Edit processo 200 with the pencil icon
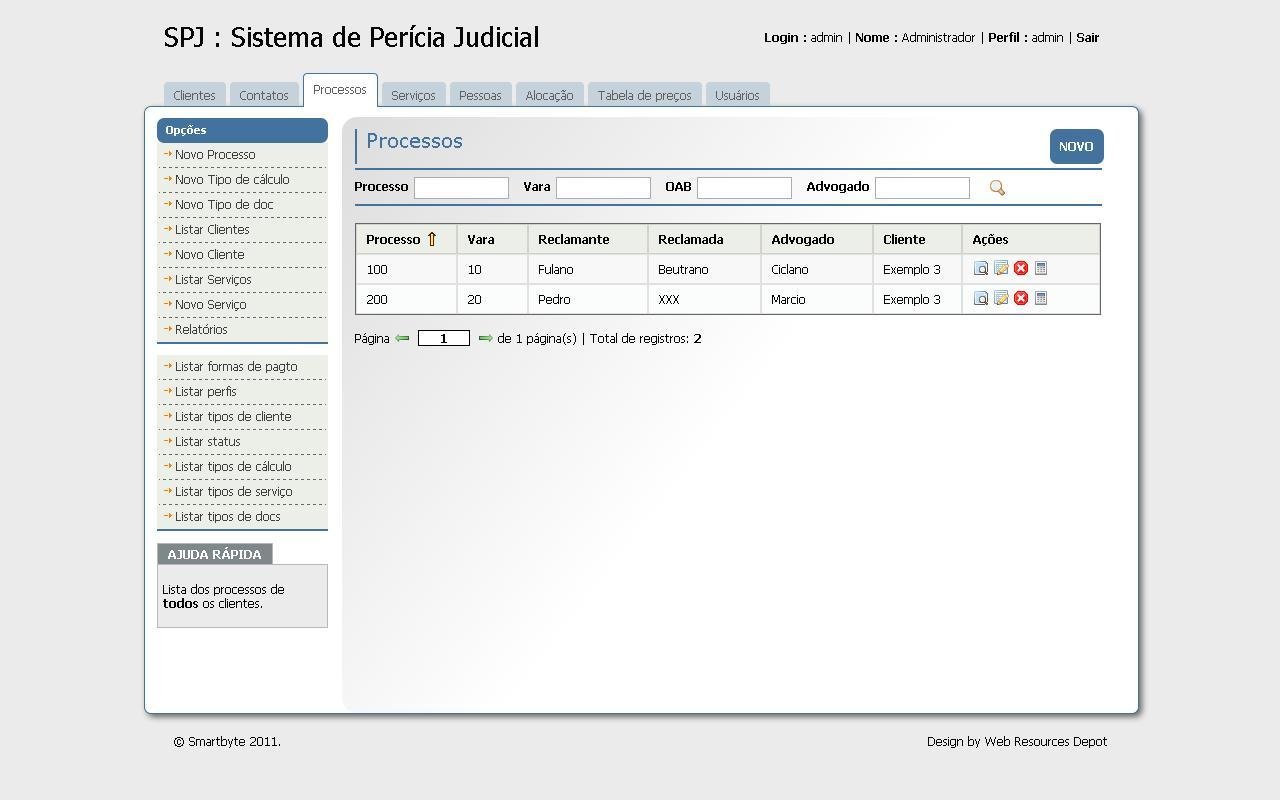 click(x=1001, y=298)
